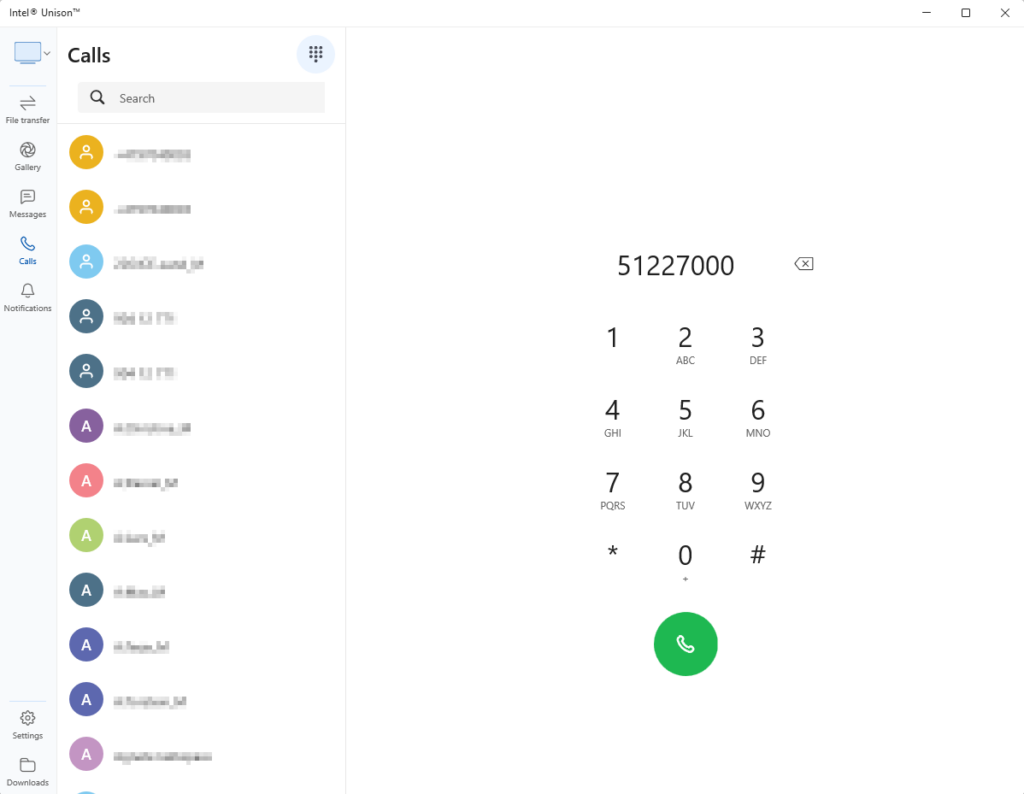Image resolution: width=1024 pixels, height=794 pixels.
Task: Expand the device selector dropdown
Action: click(x=33, y=53)
